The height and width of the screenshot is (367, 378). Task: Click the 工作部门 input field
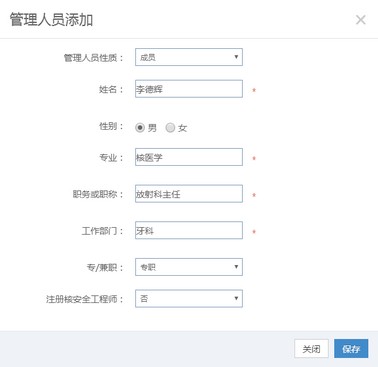189,230
